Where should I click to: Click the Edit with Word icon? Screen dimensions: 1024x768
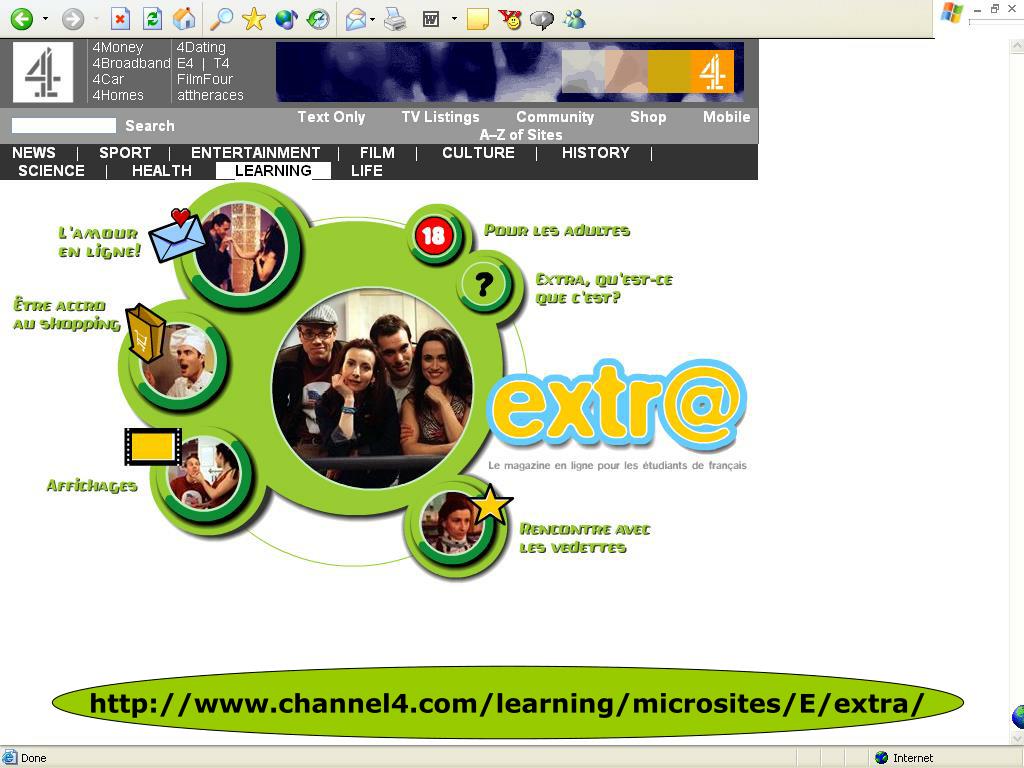pyautogui.click(x=431, y=19)
